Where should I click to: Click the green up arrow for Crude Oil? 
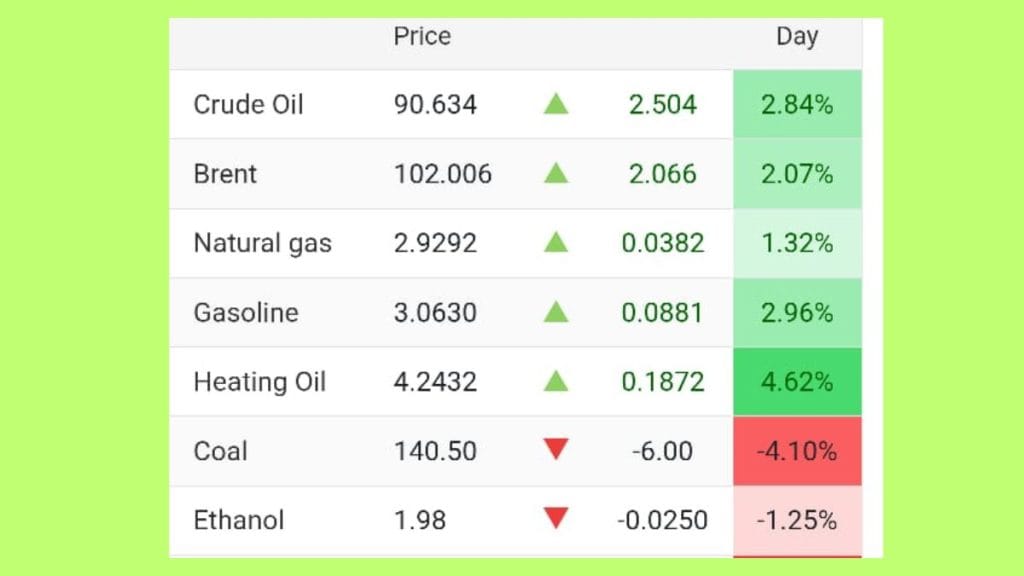tap(556, 104)
